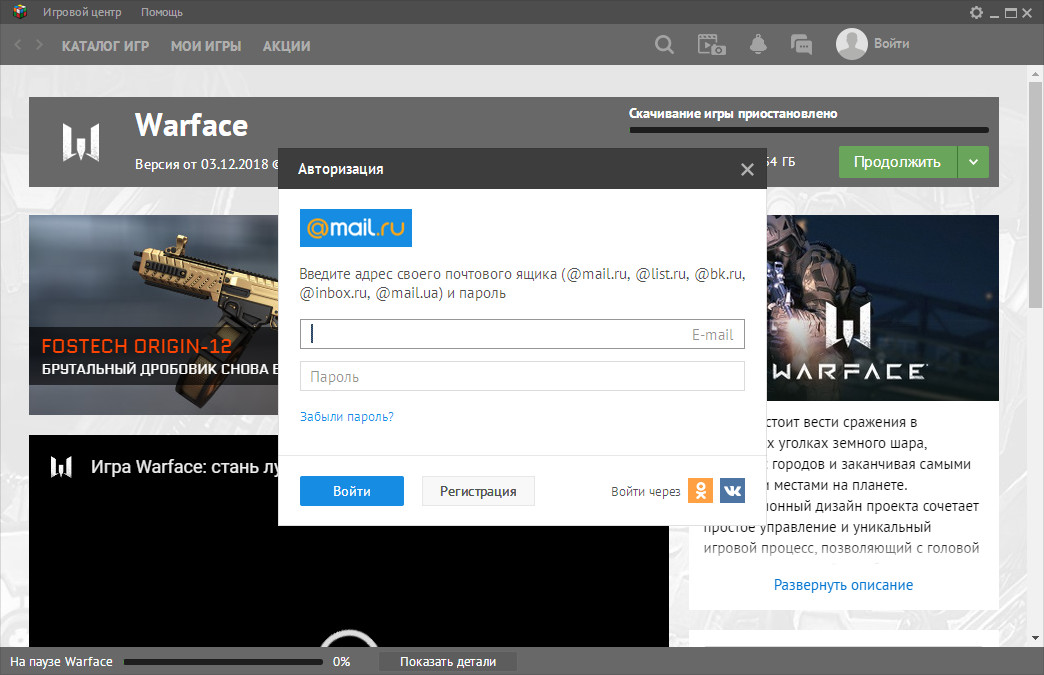This screenshot has width=1044, height=675.
Task: Open the Игровой центр menu
Action: 82,12
